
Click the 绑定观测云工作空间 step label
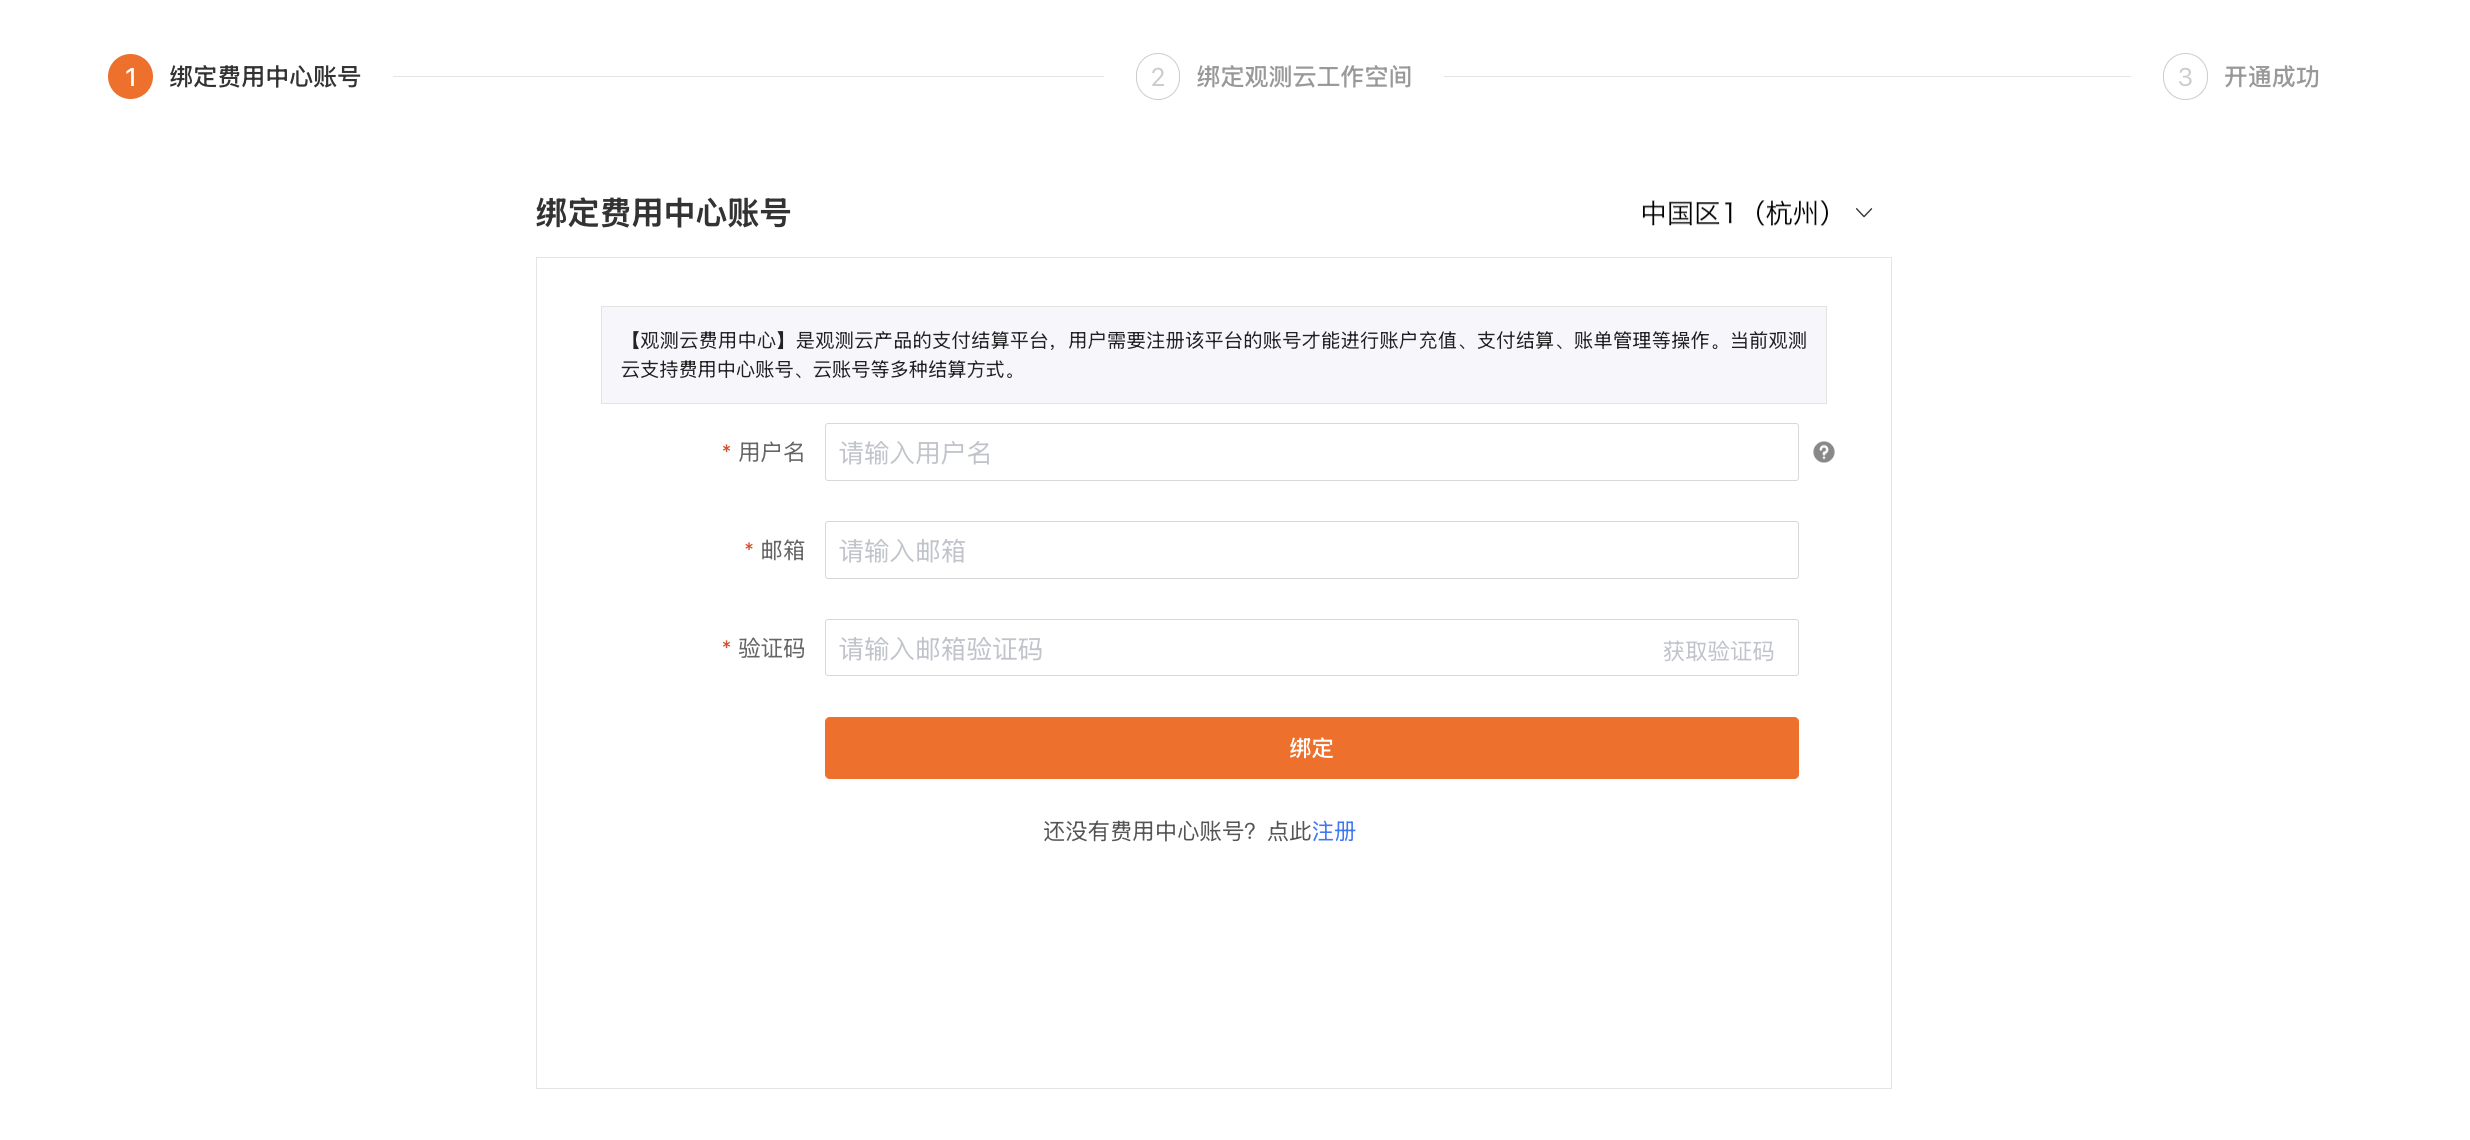click(1303, 77)
